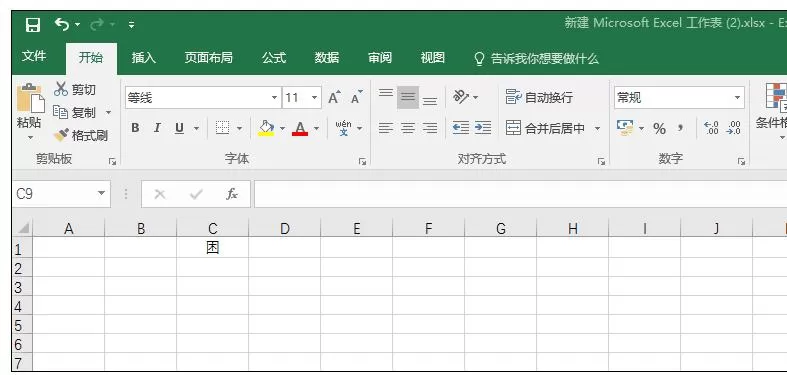Screen dimensions: 787x375
Task: Toggle bold formatting
Action: click(x=135, y=128)
